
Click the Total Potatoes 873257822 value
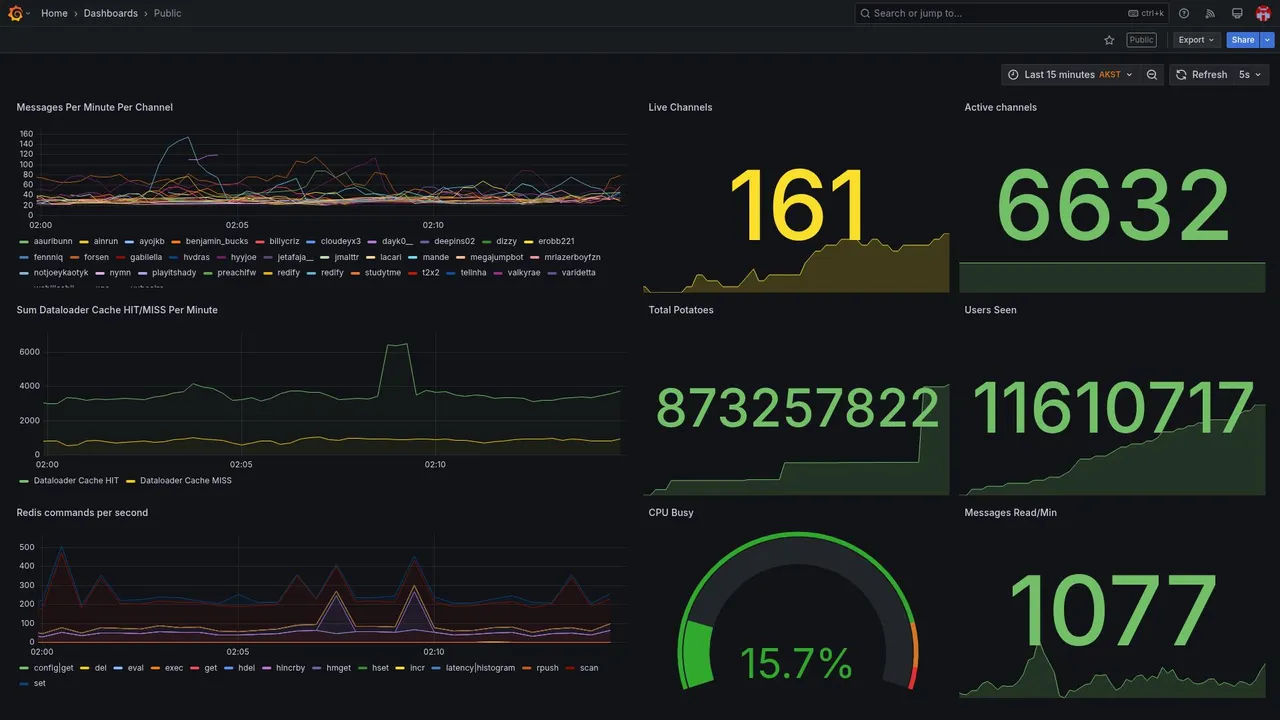point(797,409)
